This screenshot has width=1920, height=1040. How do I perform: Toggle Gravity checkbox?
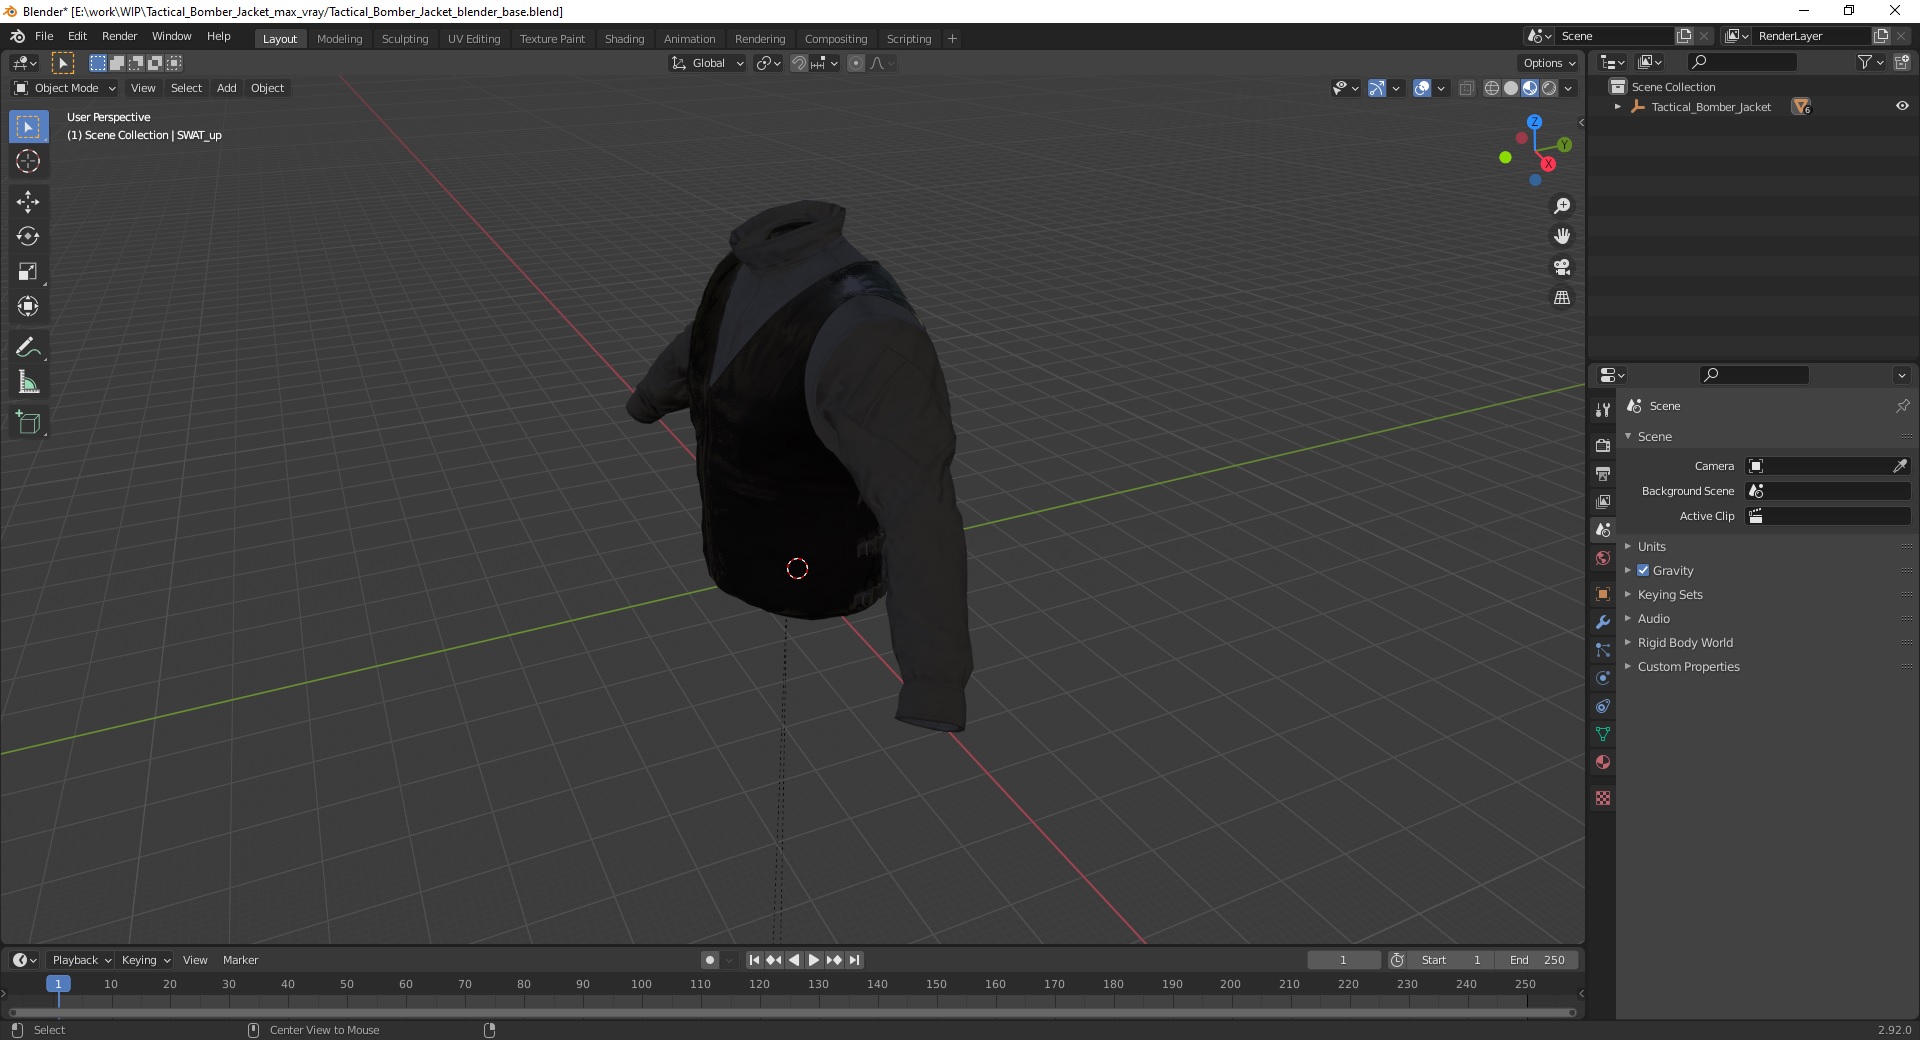pos(1643,570)
